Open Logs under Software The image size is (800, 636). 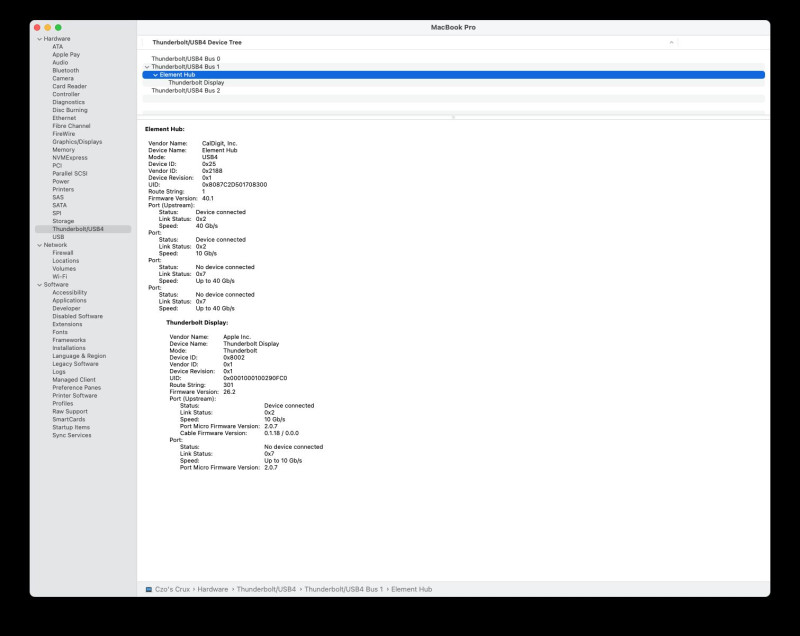(x=59, y=372)
